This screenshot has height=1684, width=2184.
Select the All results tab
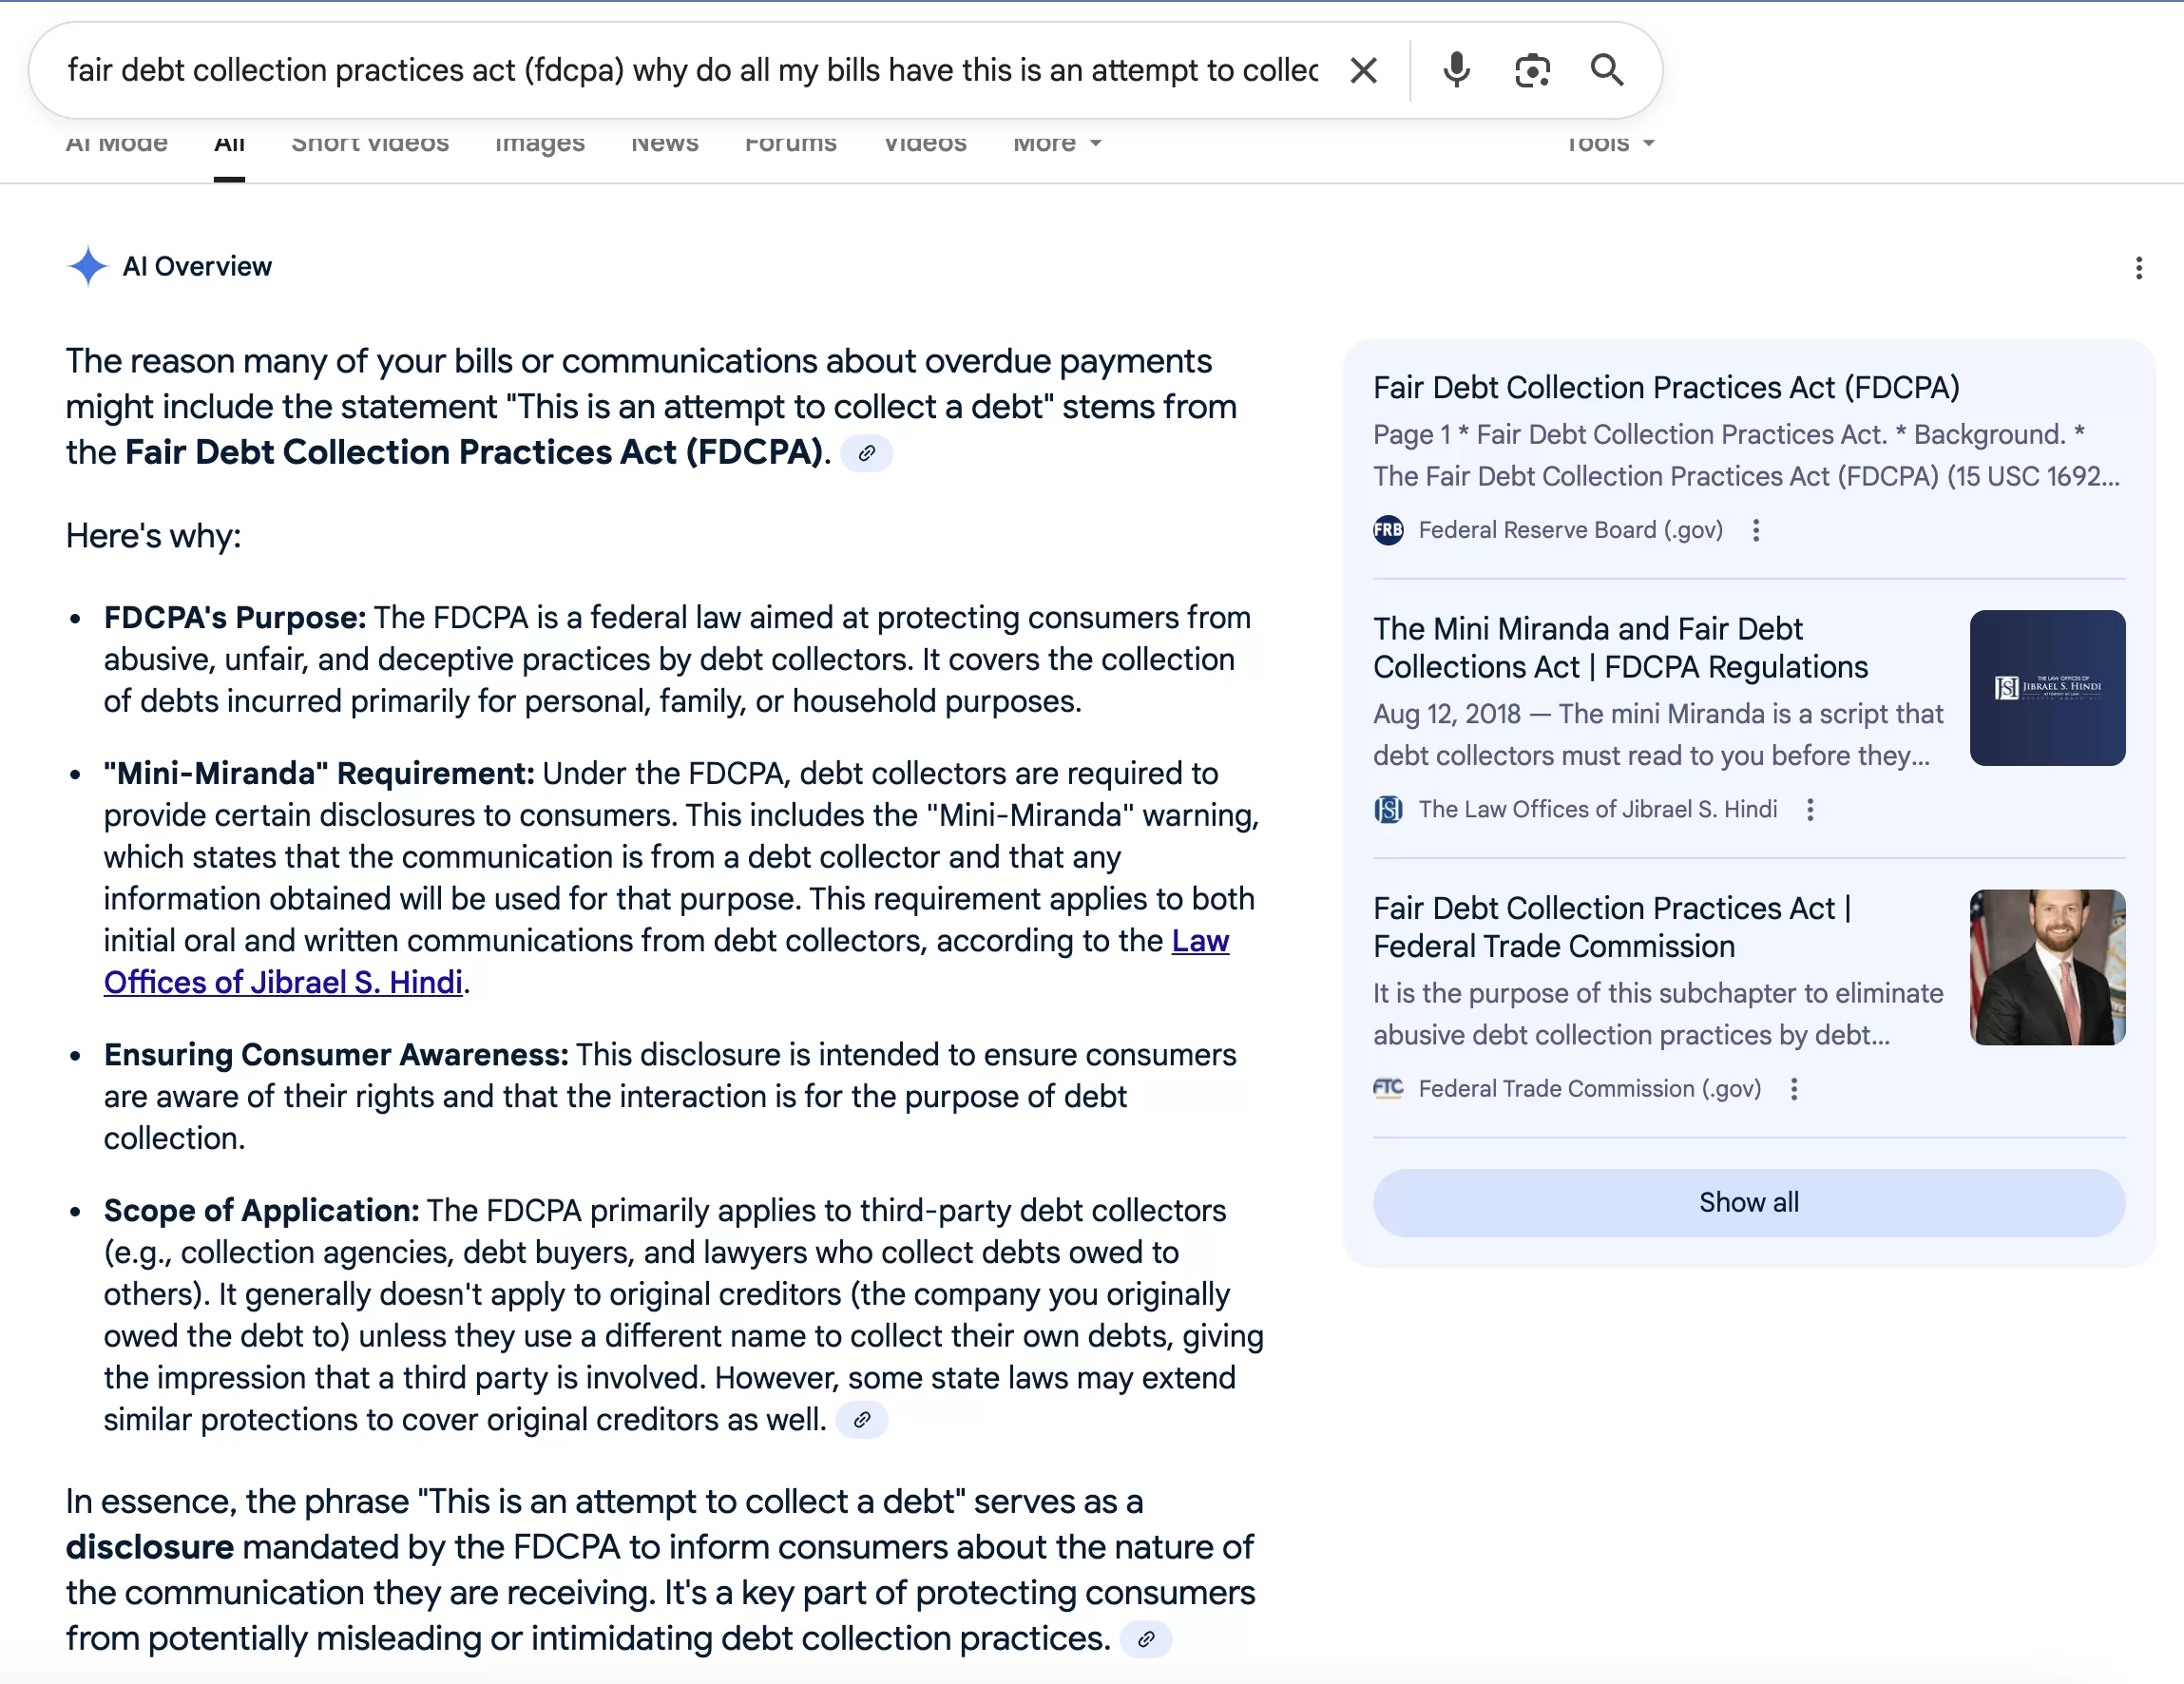(x=229, y=144)
